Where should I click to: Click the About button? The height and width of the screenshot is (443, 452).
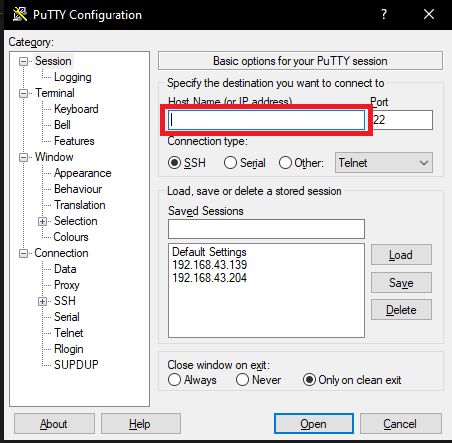54,424
